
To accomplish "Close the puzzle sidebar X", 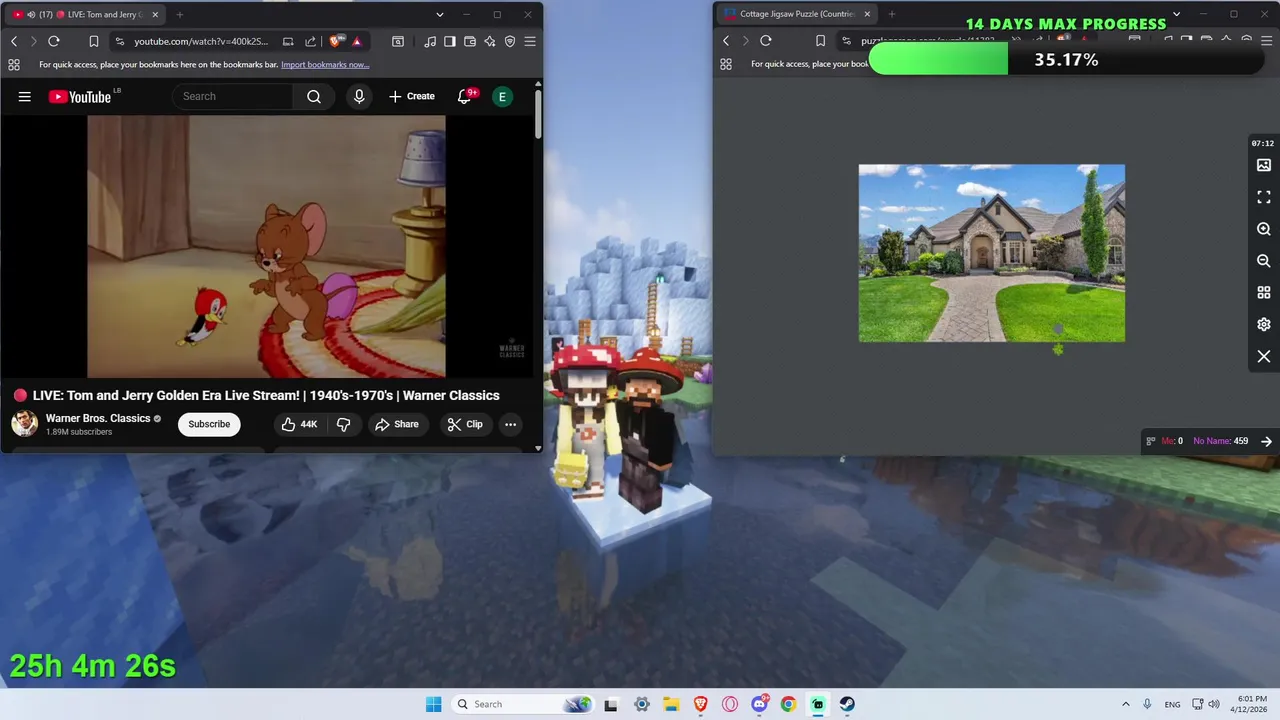I will pyautogui.click(x=1264, y=356).
